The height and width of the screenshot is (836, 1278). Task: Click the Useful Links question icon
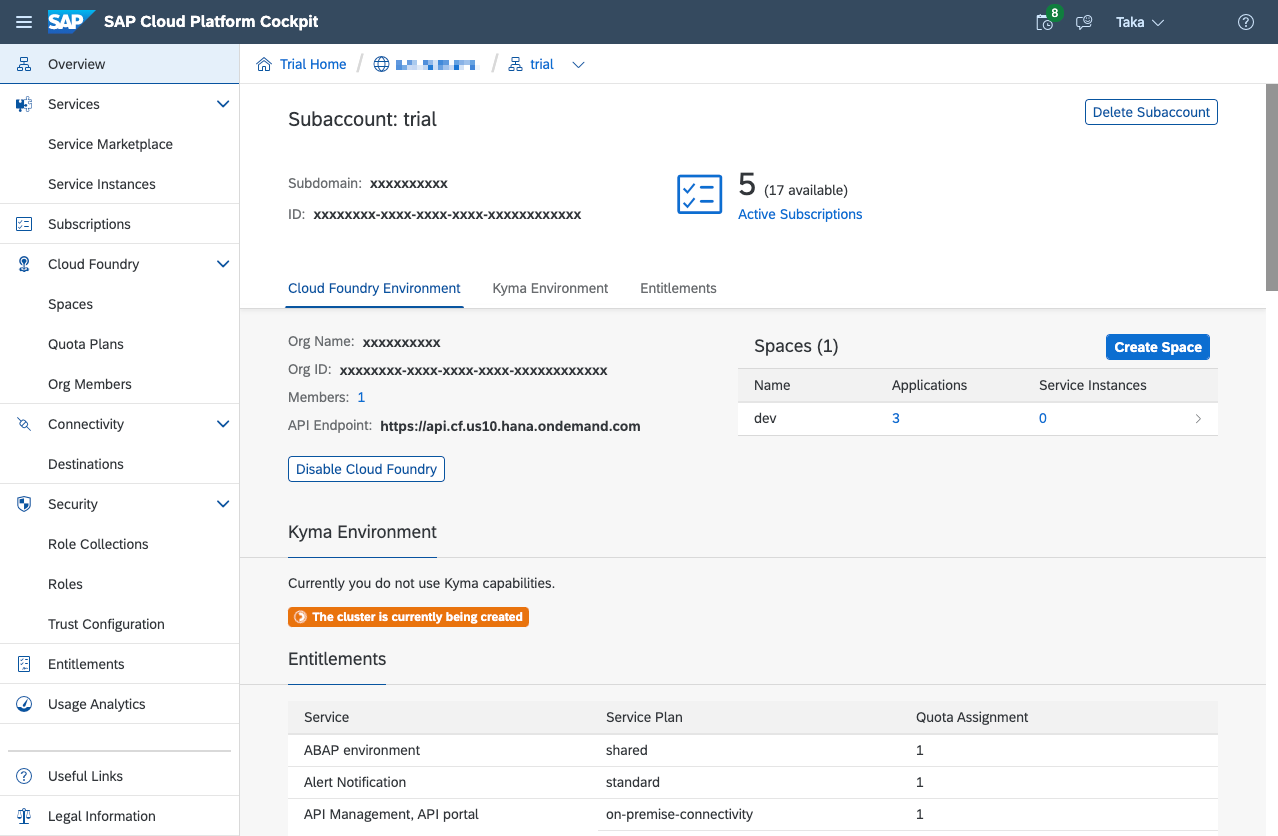tap(25, 776)
